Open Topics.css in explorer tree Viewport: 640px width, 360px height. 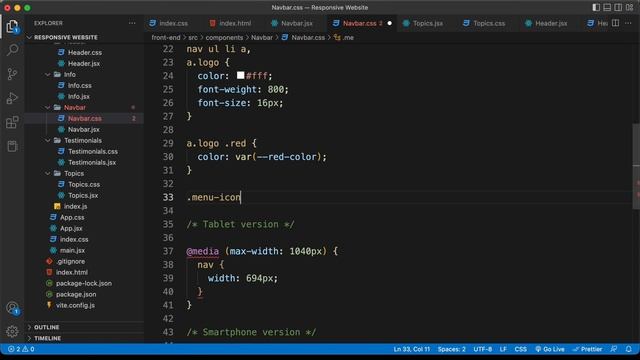coord(84,184)
